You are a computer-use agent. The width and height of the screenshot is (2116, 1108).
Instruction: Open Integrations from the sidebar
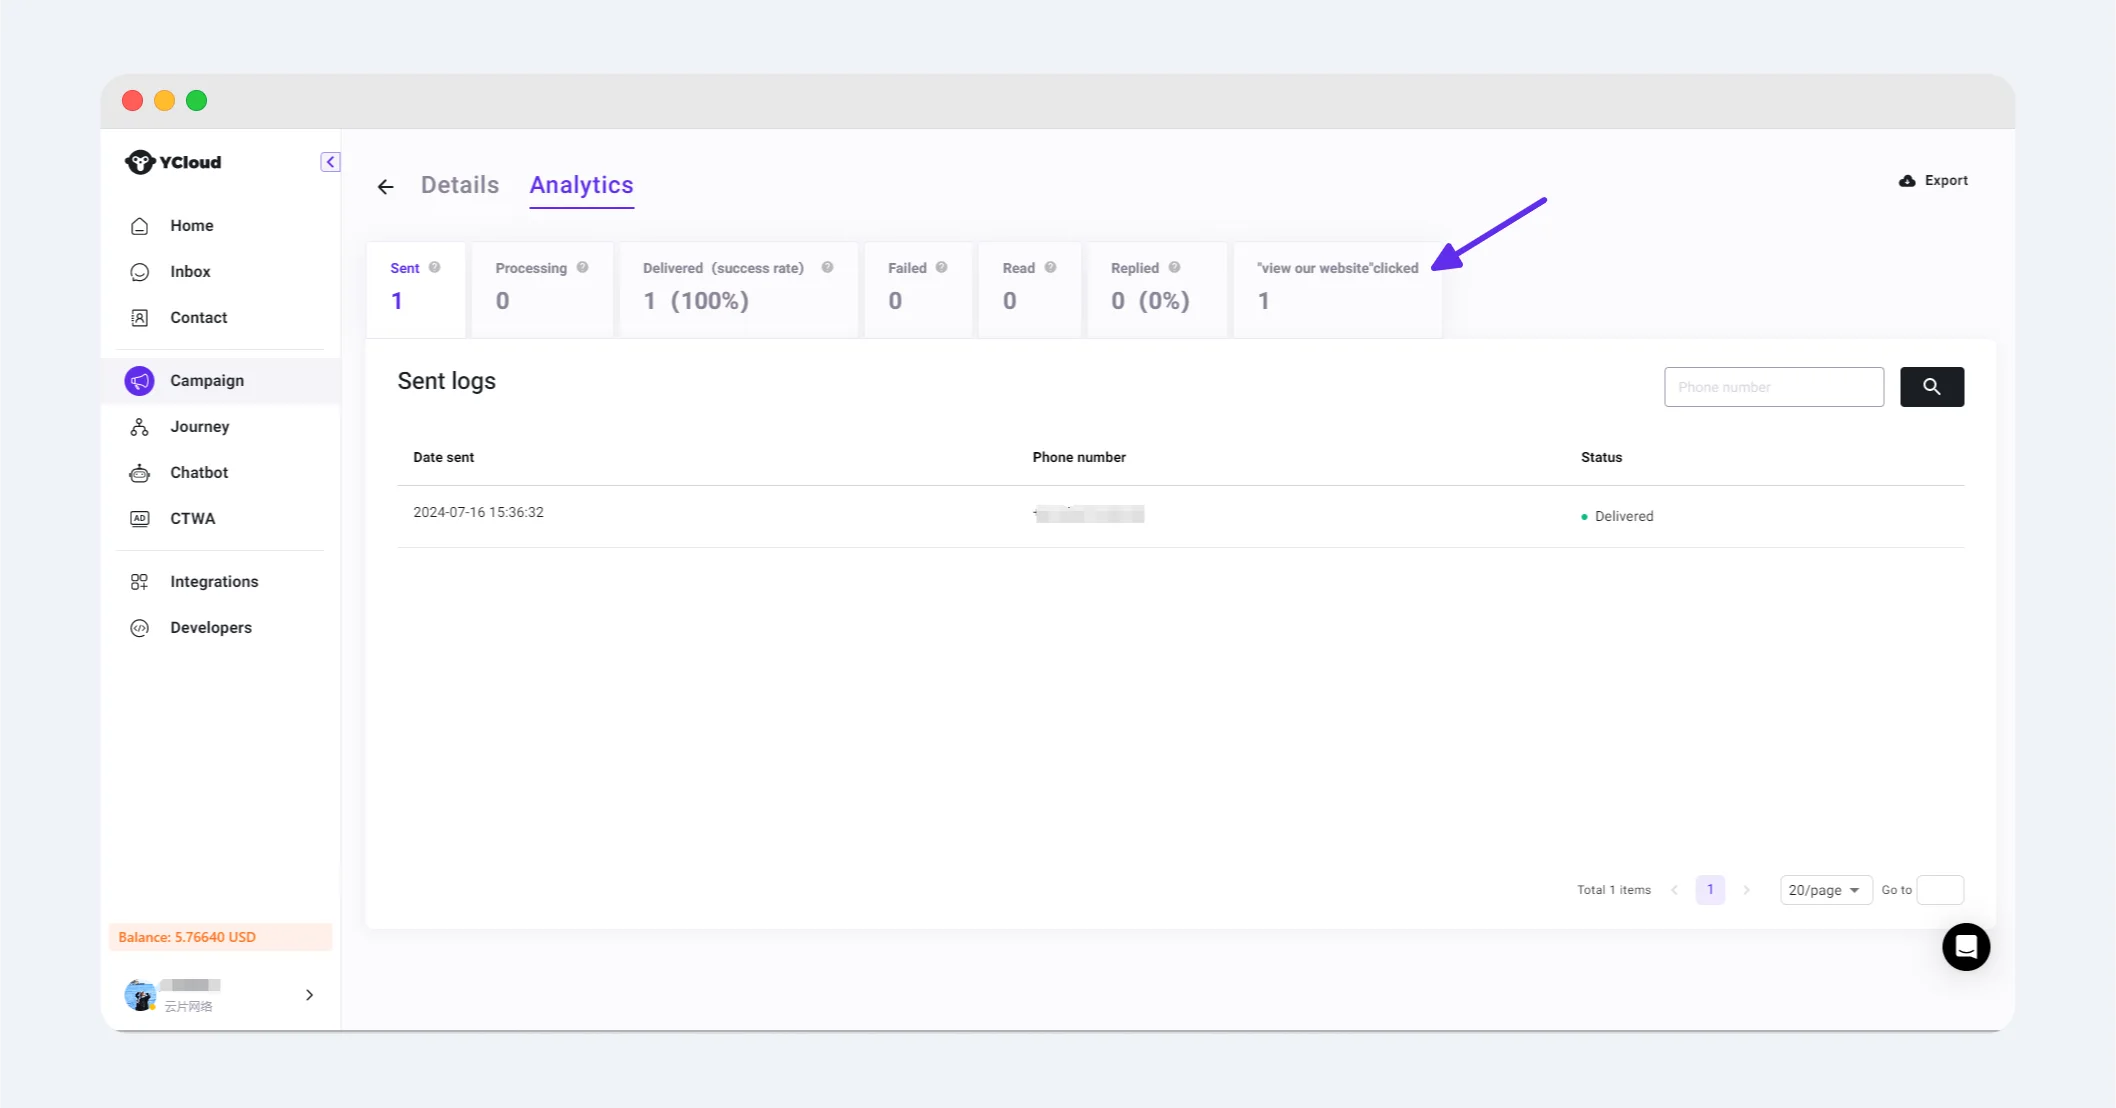213,582
